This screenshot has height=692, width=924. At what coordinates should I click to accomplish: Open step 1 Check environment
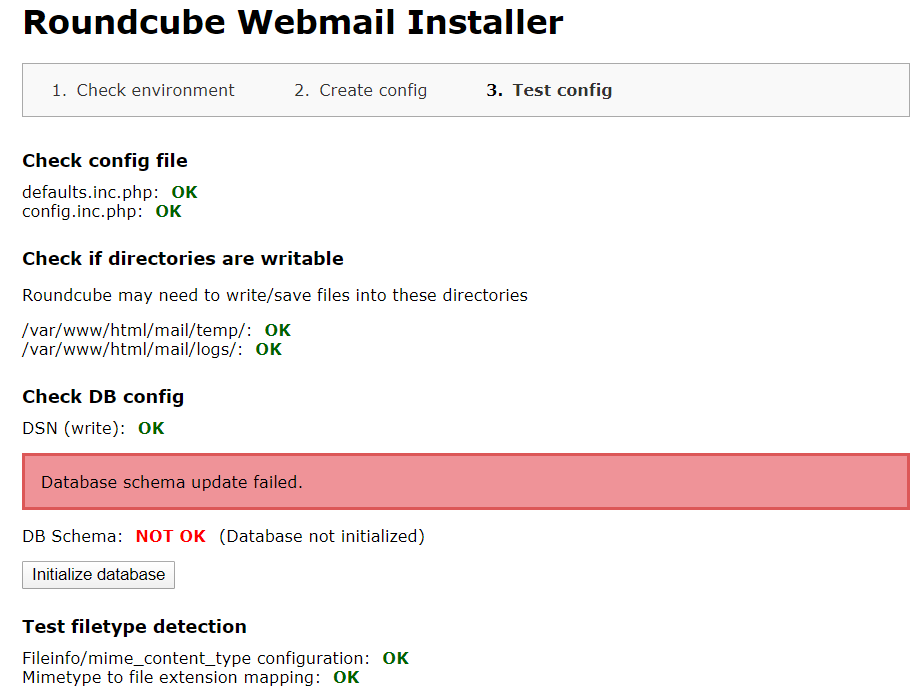click(144, 89)
